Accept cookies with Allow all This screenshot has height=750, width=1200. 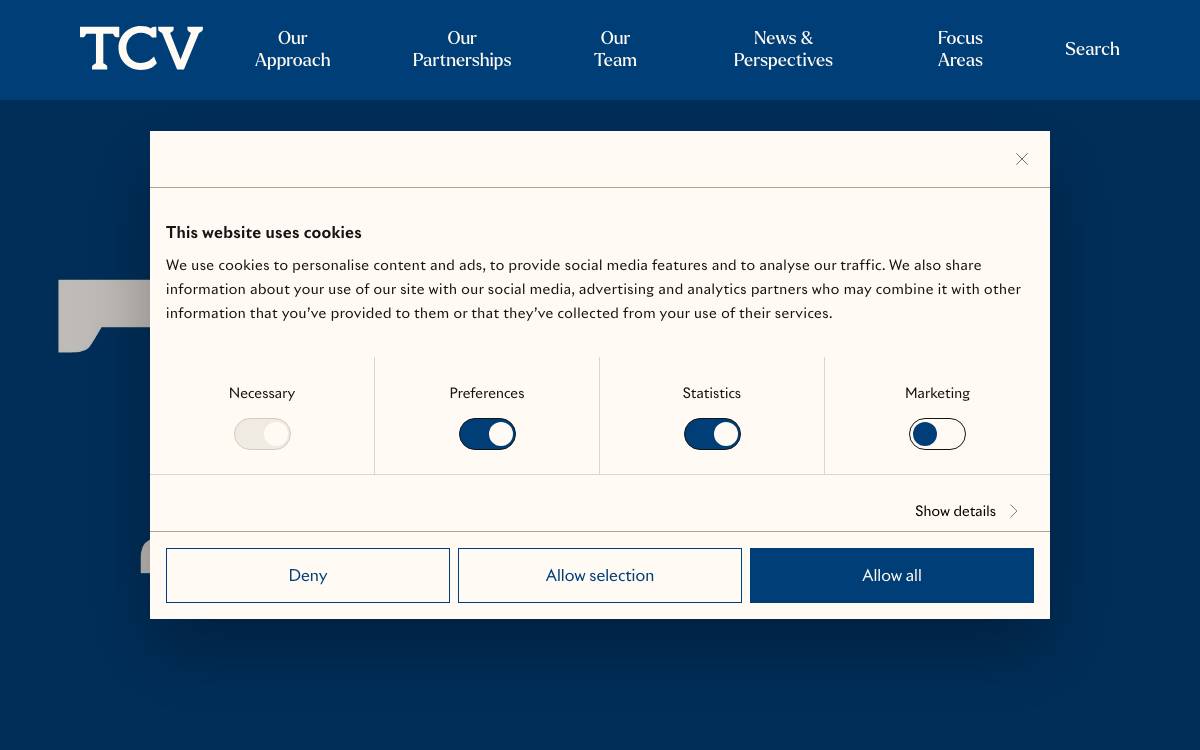click(x=892, y=575)
